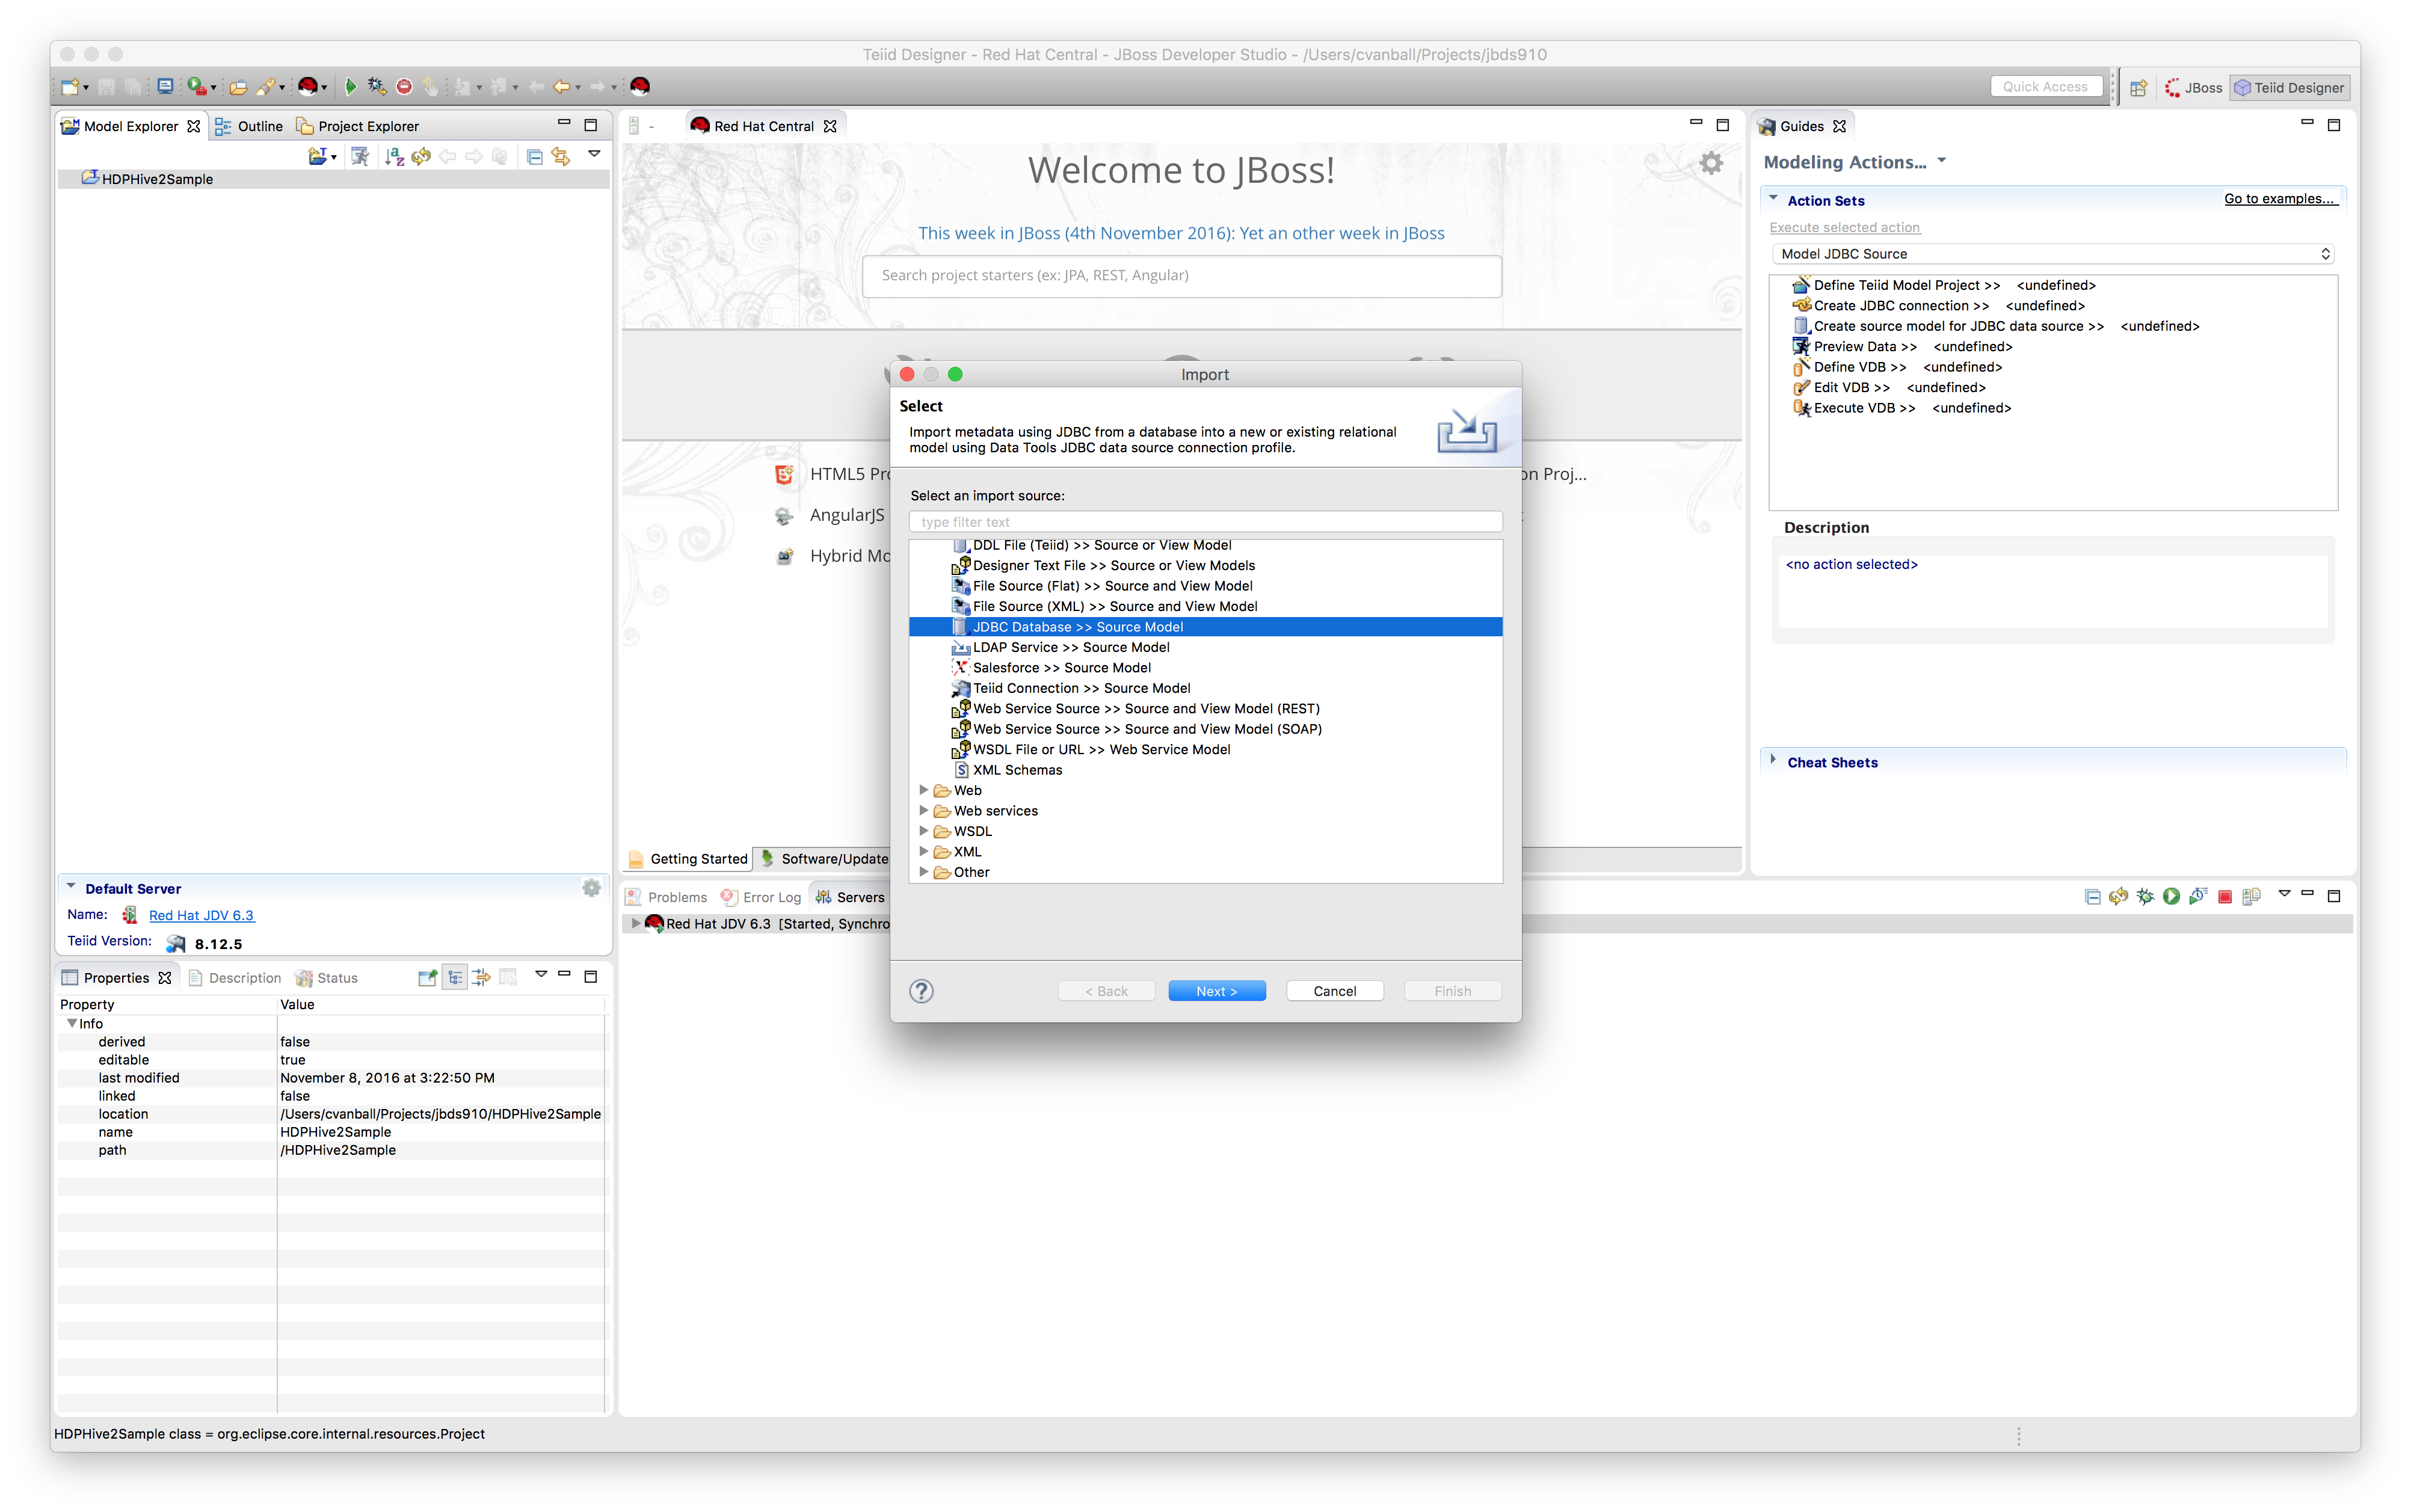Open the Getting Started tab

pos(688,859)
